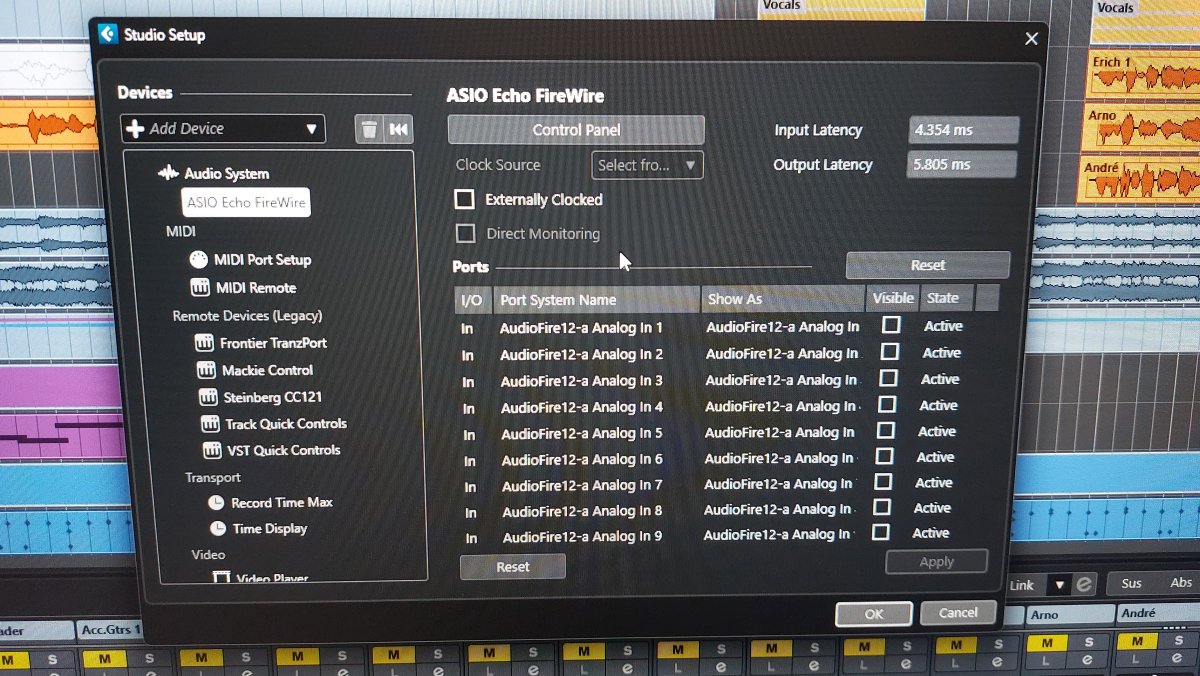Screen dimensions: 1200x676
Task: Click the Port System Name column header
Action: coord(597,299)
